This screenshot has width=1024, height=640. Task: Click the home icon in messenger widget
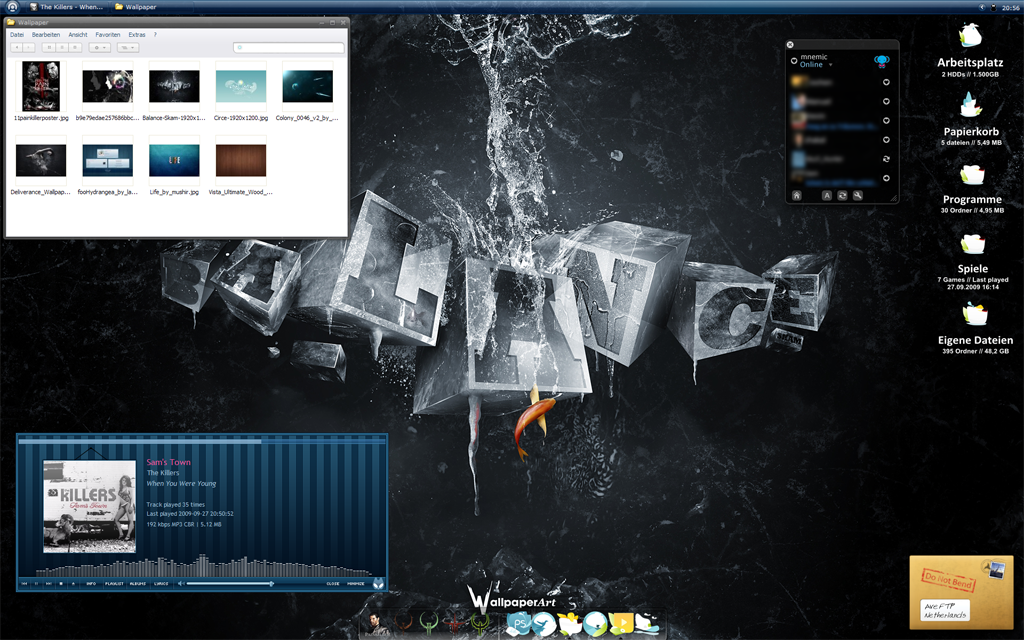tap(797, 195)
